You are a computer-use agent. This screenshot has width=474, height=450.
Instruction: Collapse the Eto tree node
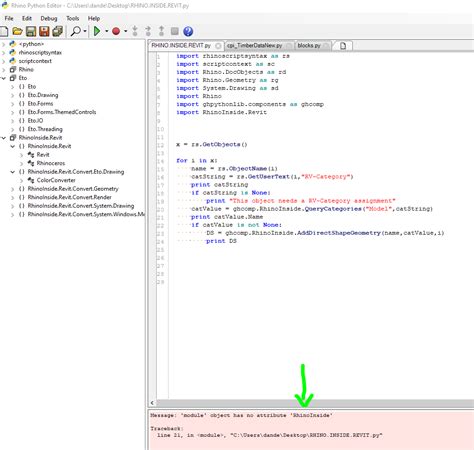tap(4, 78)
